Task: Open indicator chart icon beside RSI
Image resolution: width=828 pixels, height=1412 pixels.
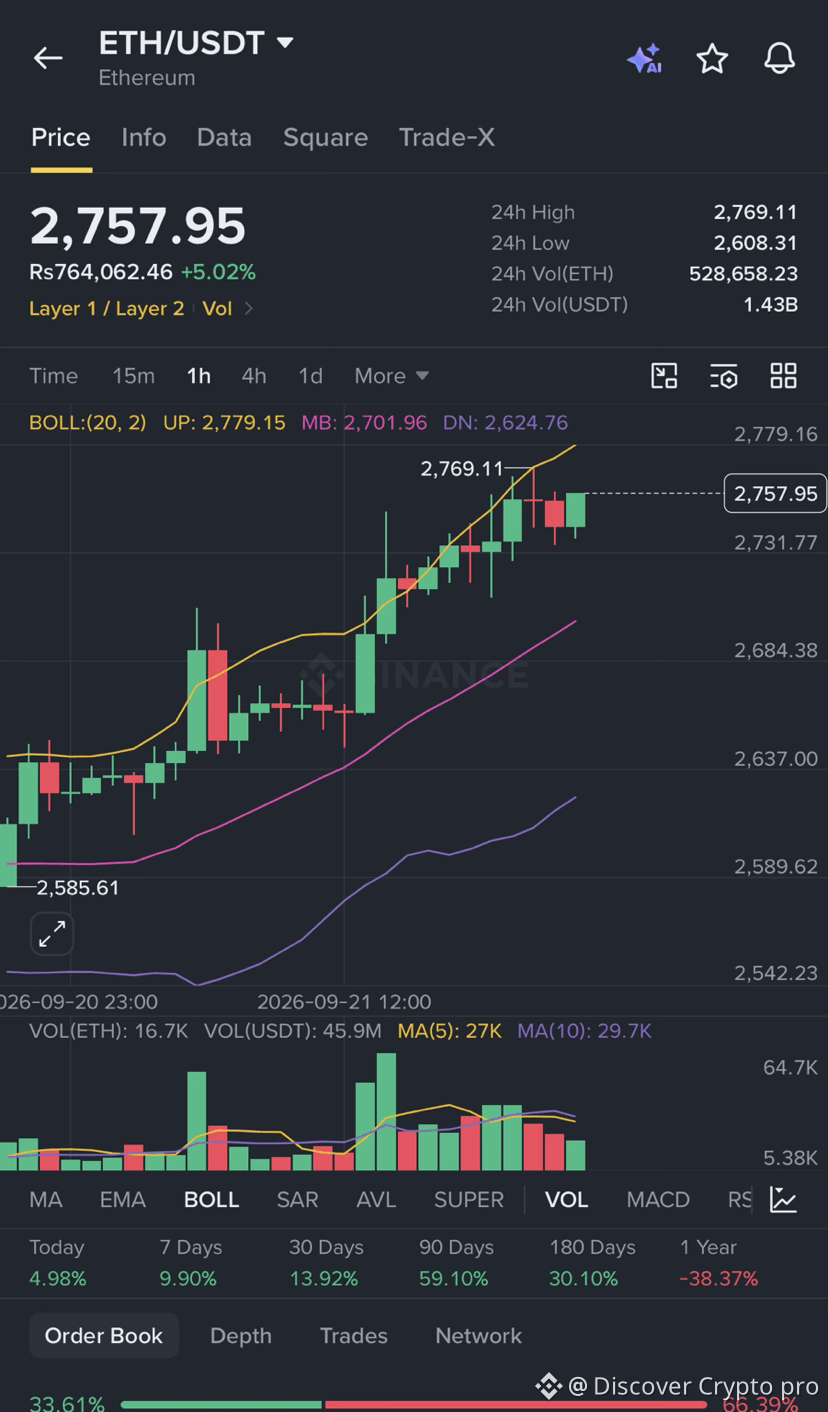Action: pyautogui.click(x=783, y=1200)
